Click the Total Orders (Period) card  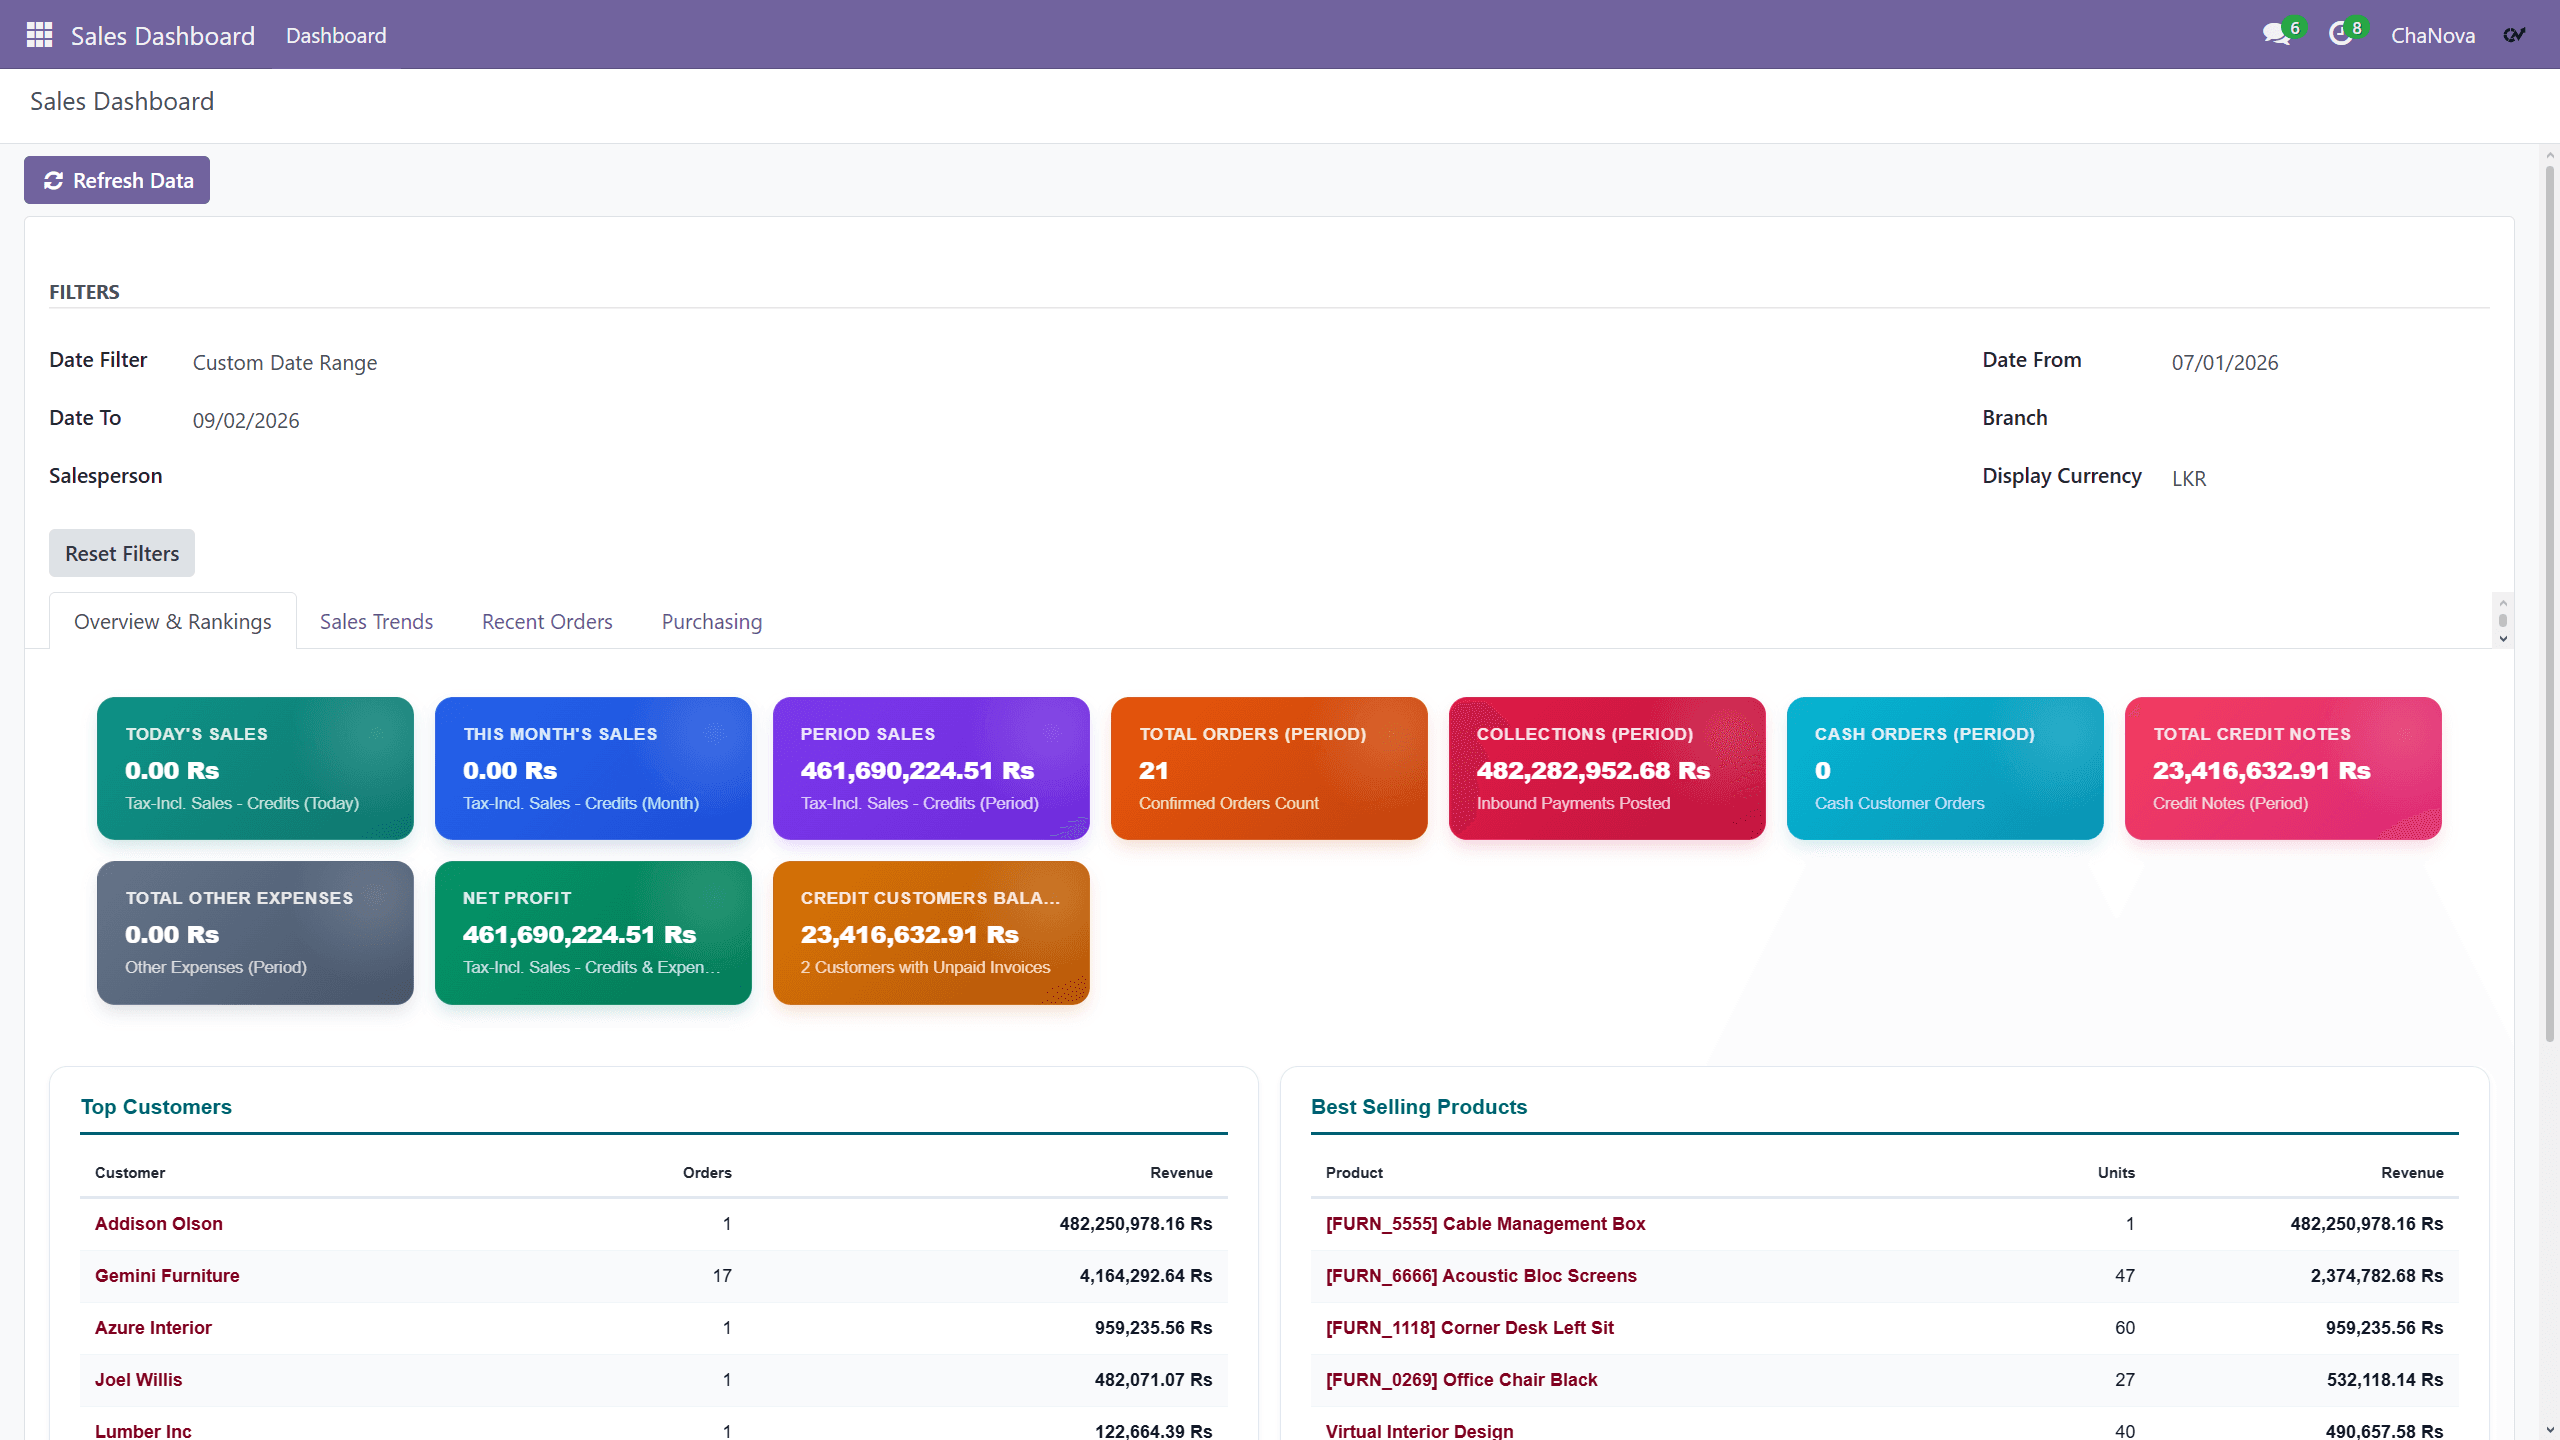(1269, 768)
